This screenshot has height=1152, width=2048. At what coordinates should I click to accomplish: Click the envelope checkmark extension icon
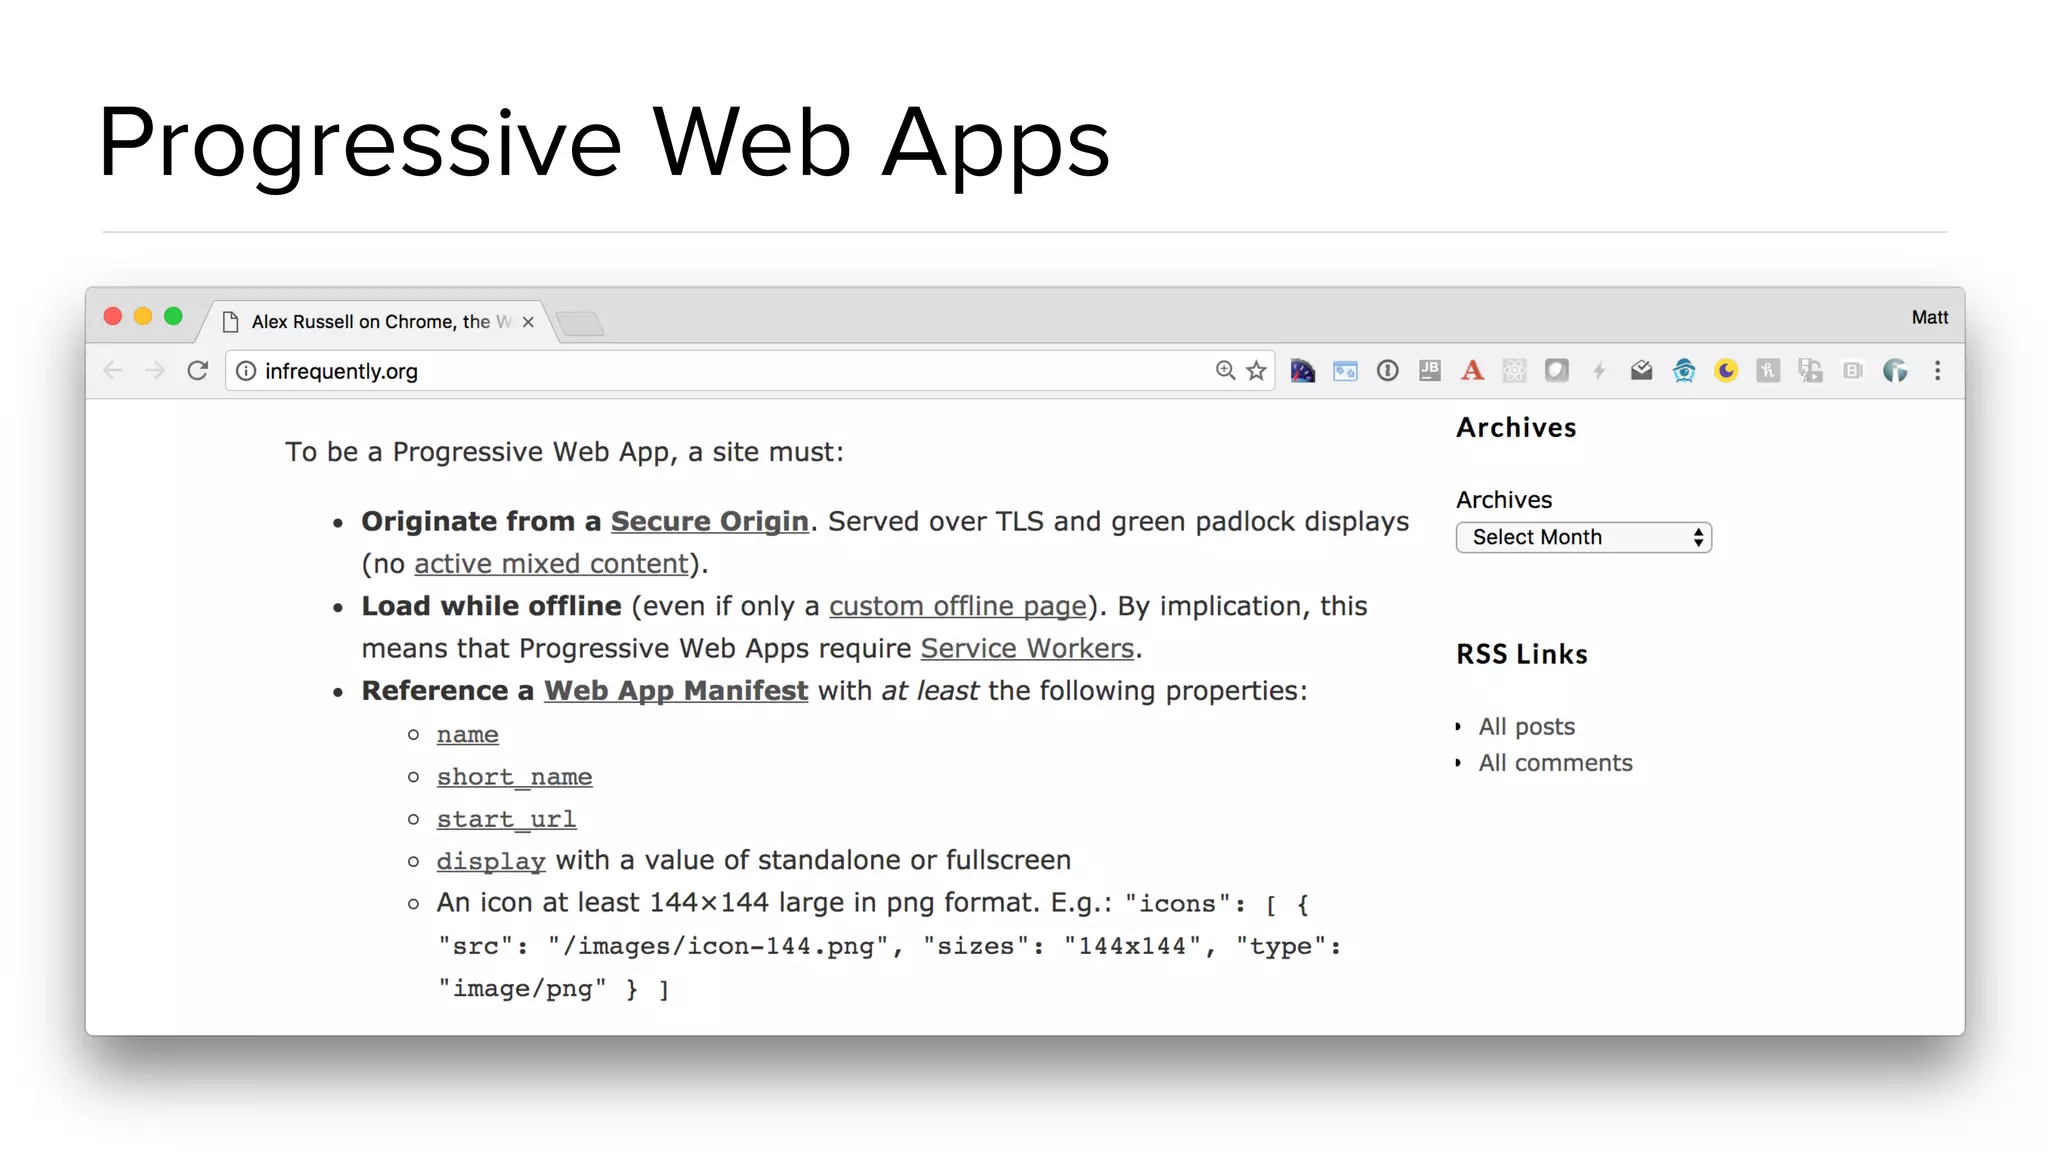click(1641, 371)
